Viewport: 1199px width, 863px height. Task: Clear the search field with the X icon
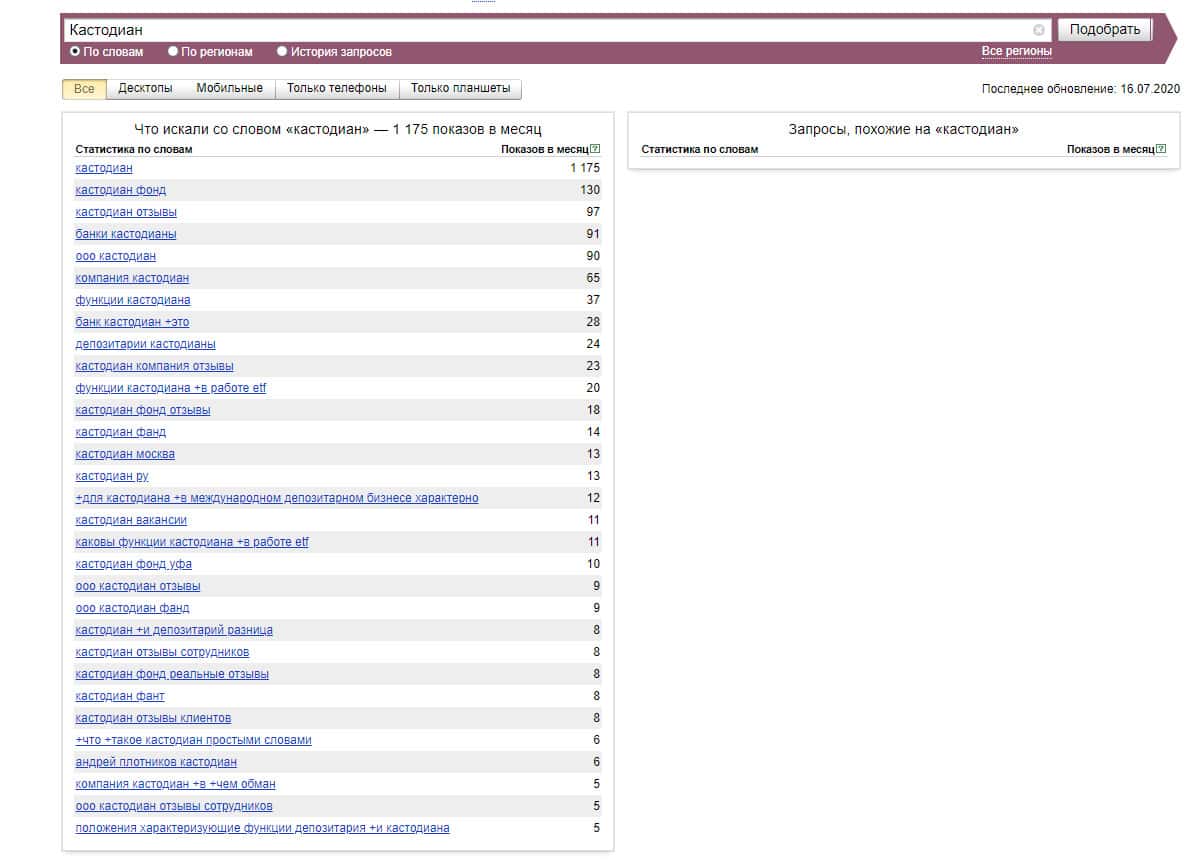click(1039, 30)
